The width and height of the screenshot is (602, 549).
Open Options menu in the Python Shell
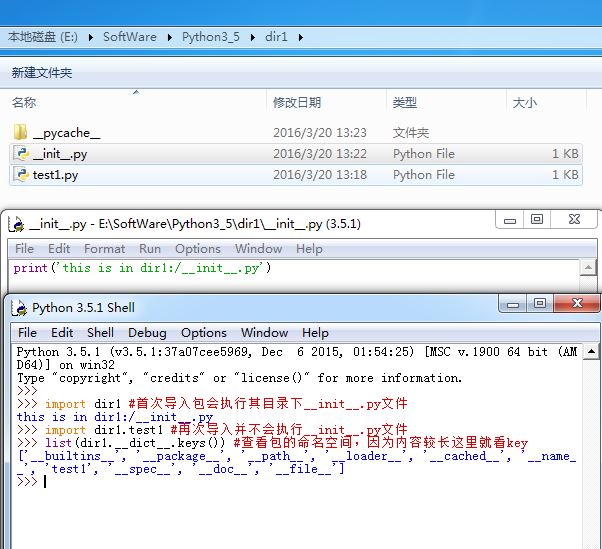click(204, 332)
